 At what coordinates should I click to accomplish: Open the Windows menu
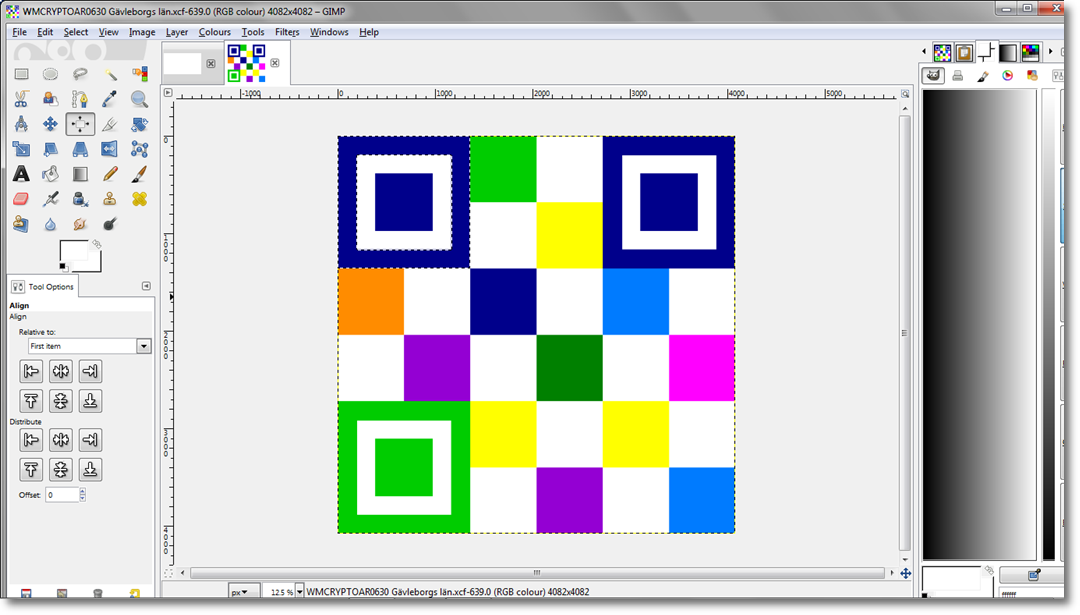pos(329,32)
